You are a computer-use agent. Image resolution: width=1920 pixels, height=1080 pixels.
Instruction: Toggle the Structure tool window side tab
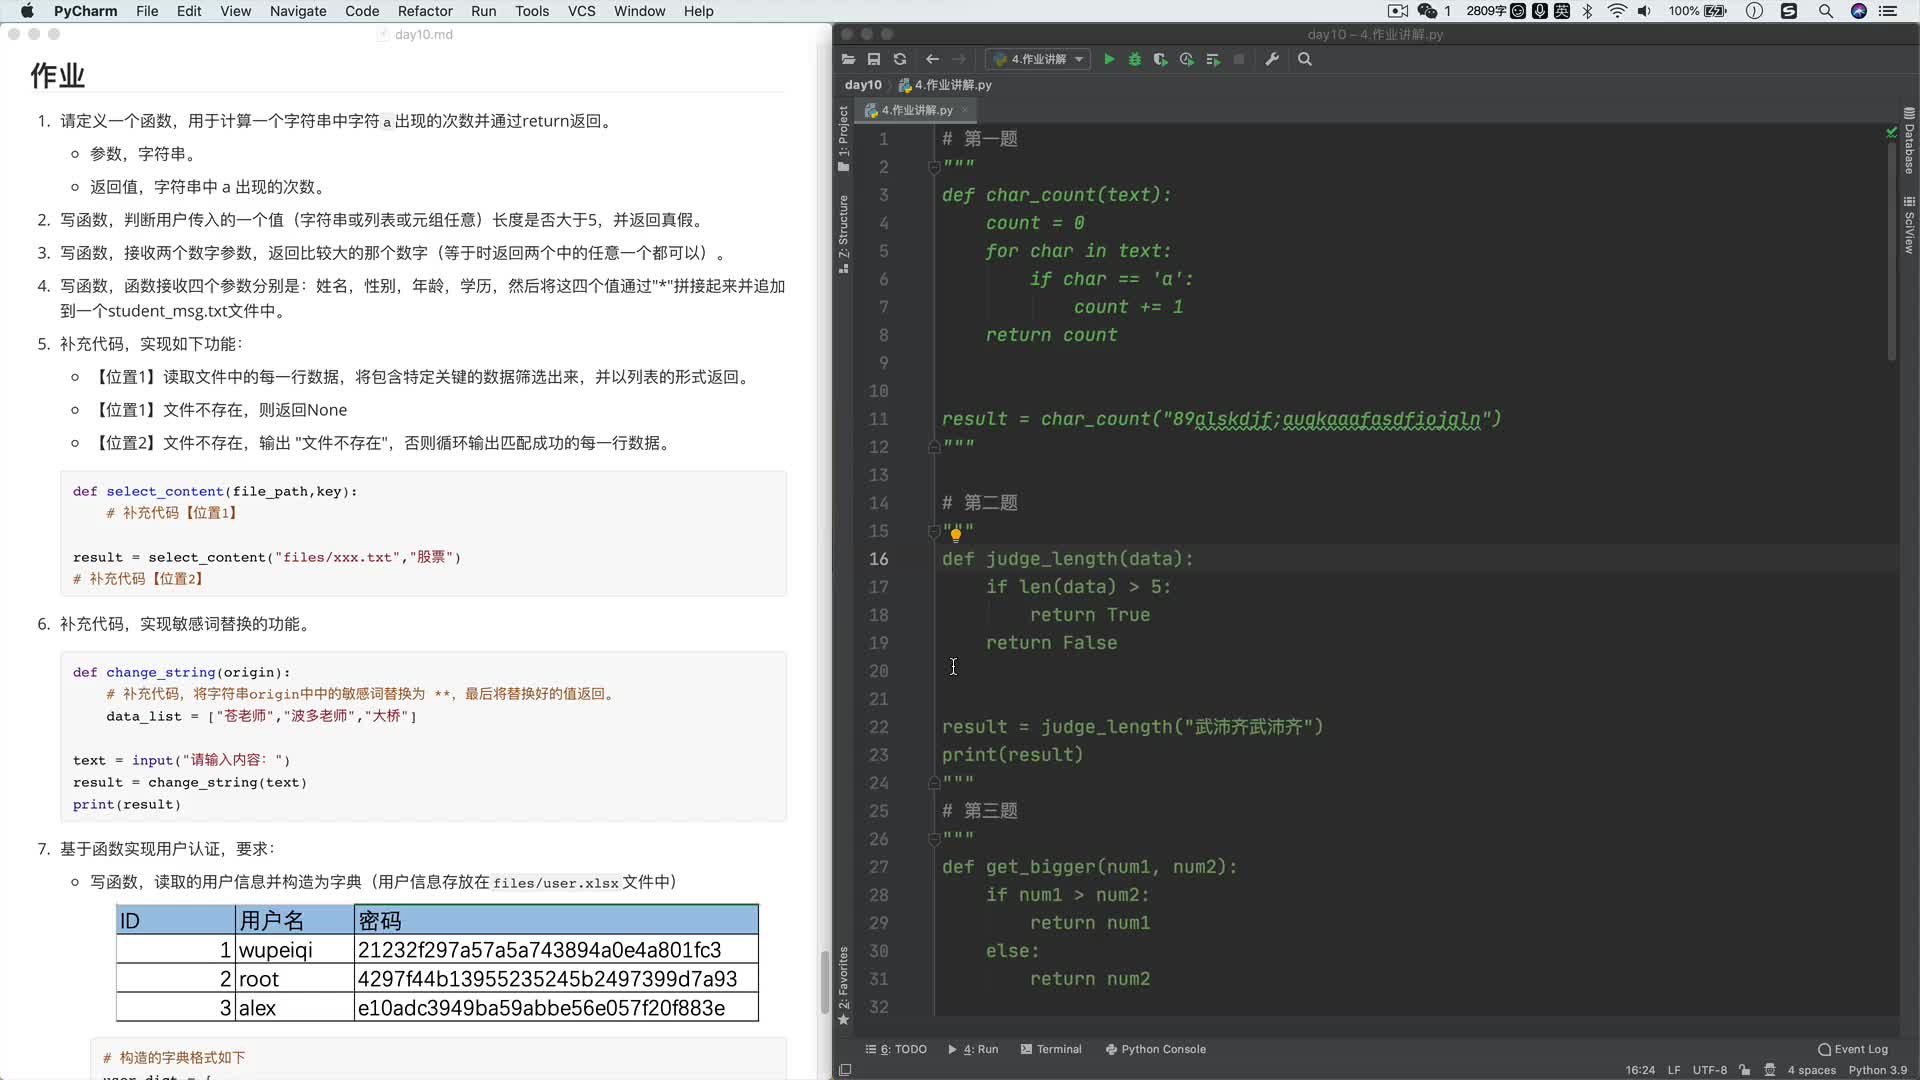[843, 233]
